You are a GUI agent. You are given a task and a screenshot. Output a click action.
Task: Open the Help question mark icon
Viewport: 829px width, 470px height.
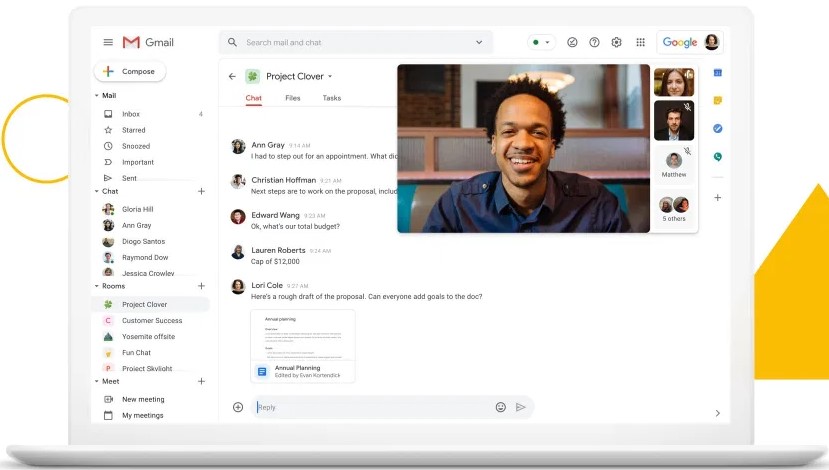click(594, 42)
